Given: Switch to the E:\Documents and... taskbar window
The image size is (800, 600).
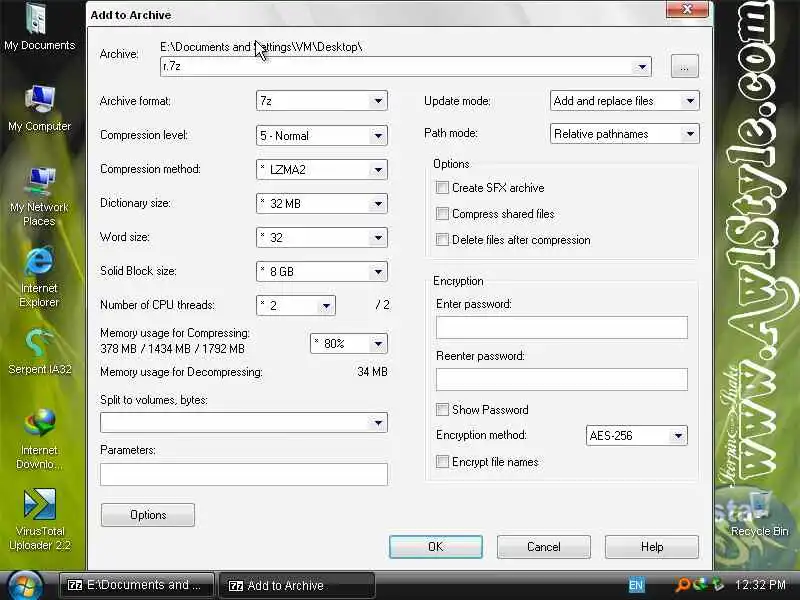Looking at the screenshot, I should (x=136, y=585).
